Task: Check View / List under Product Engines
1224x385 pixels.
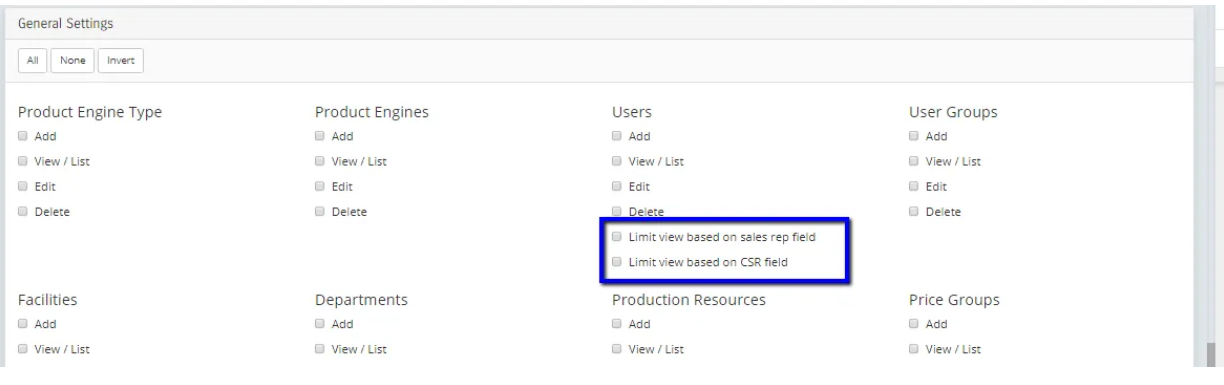Action: pos(320,161)
